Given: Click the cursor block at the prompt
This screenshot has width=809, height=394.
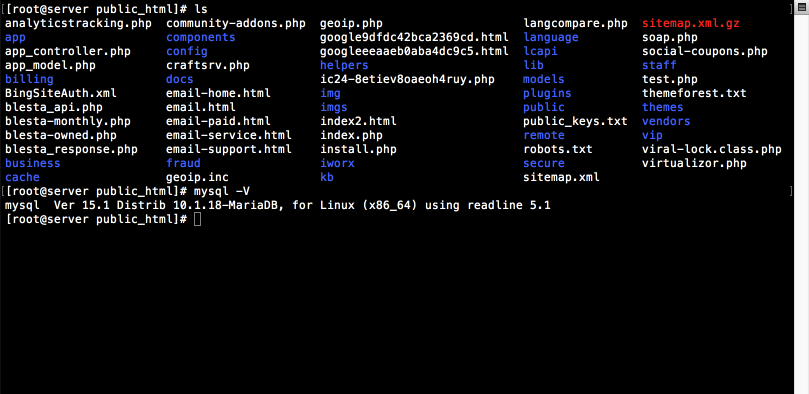Looking at the screenshot, I should [198, 219].
